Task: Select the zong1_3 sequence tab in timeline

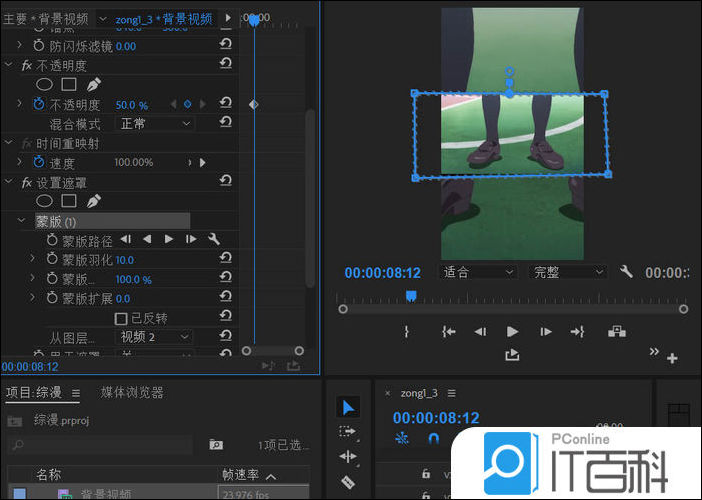Action: pos(421,393)
